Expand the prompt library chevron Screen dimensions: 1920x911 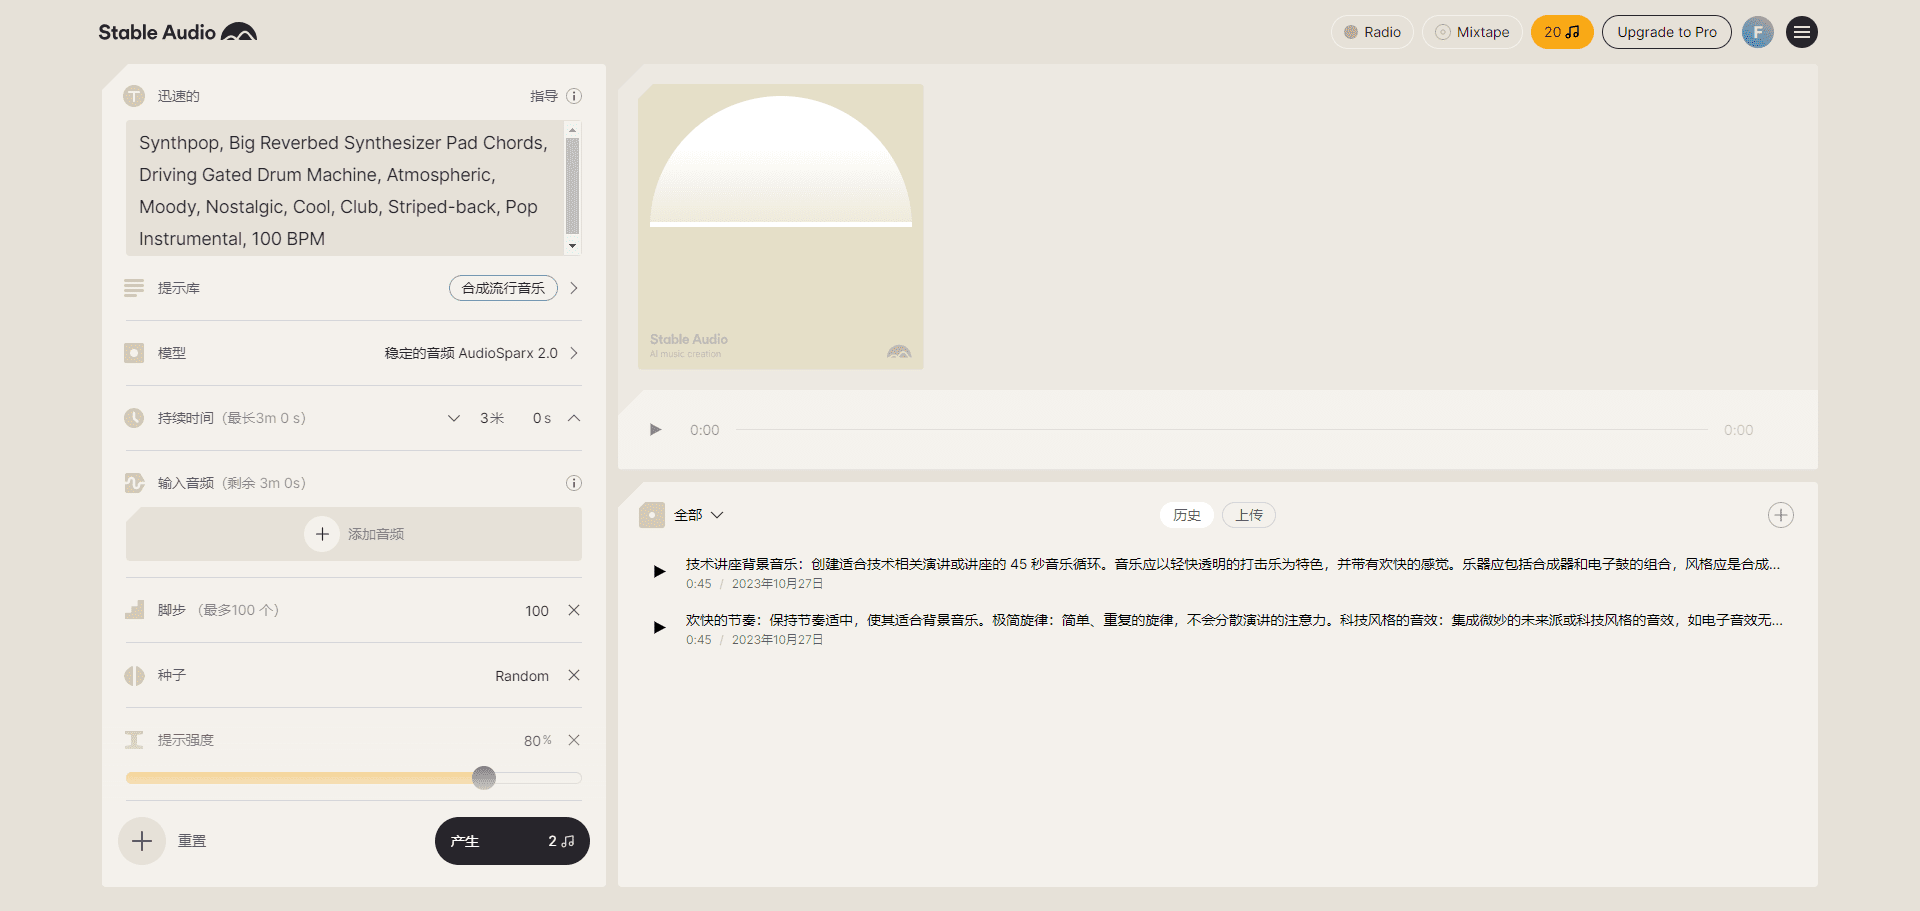(x=574, y=288)
